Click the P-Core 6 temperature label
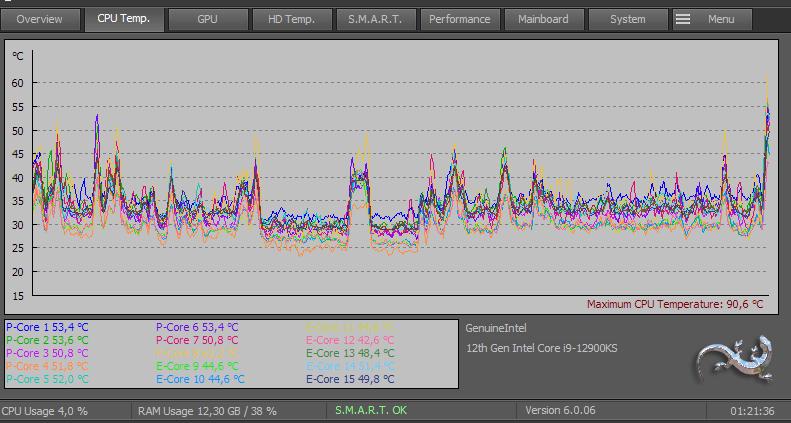The height and width of the screenshot is (423, 791). [x=197, y=327]
